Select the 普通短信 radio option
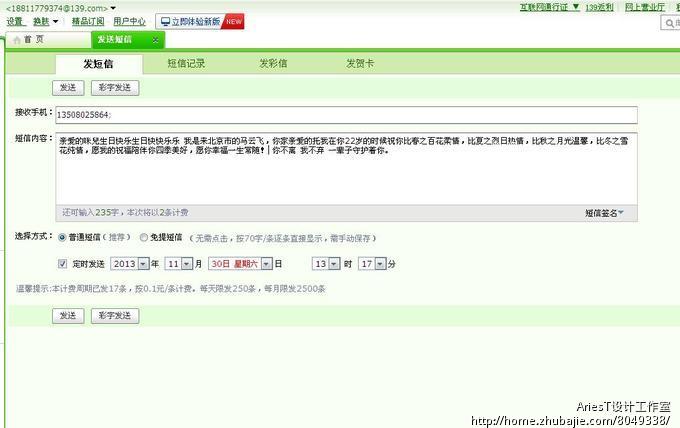 point(62,238)
